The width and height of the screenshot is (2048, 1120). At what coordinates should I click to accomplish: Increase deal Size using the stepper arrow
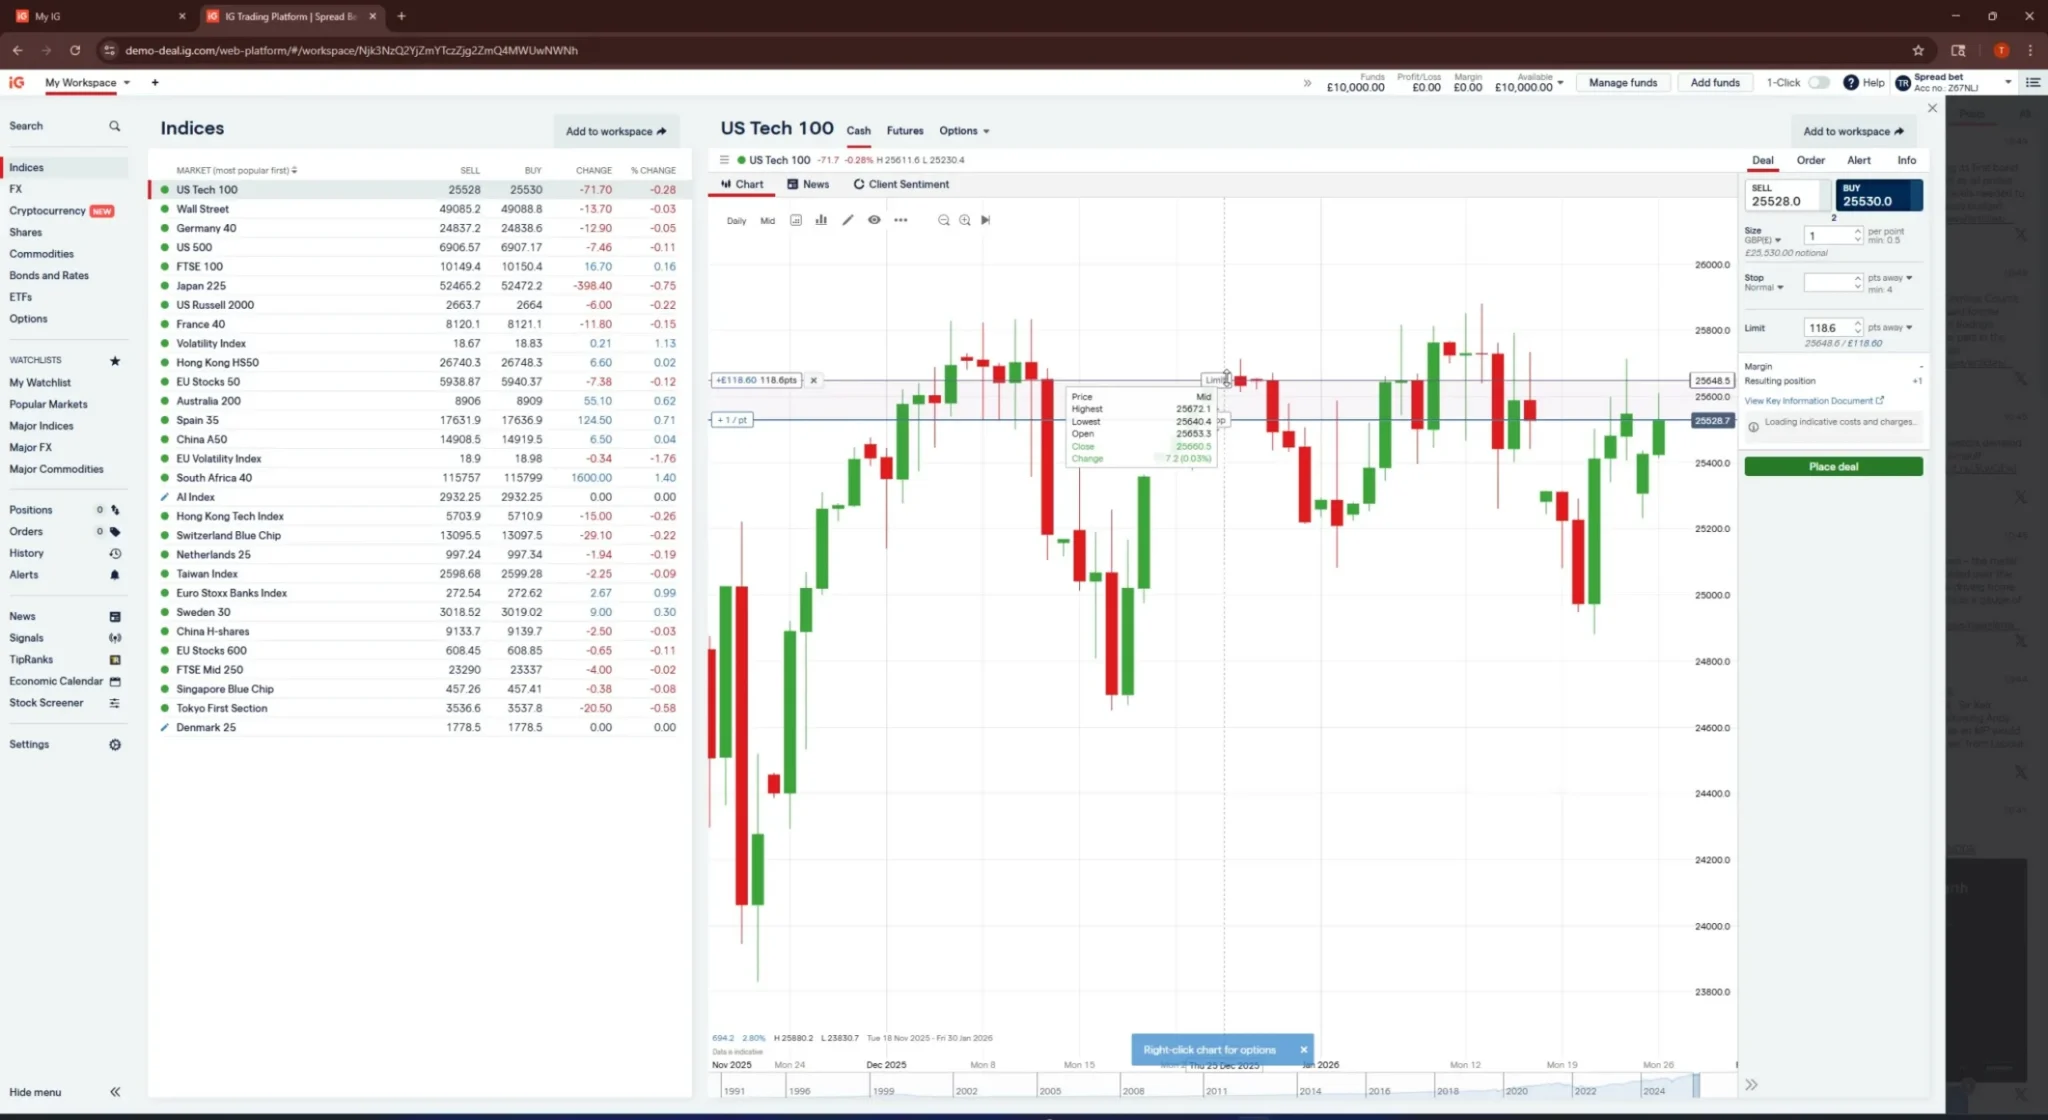click(1858, 231)
